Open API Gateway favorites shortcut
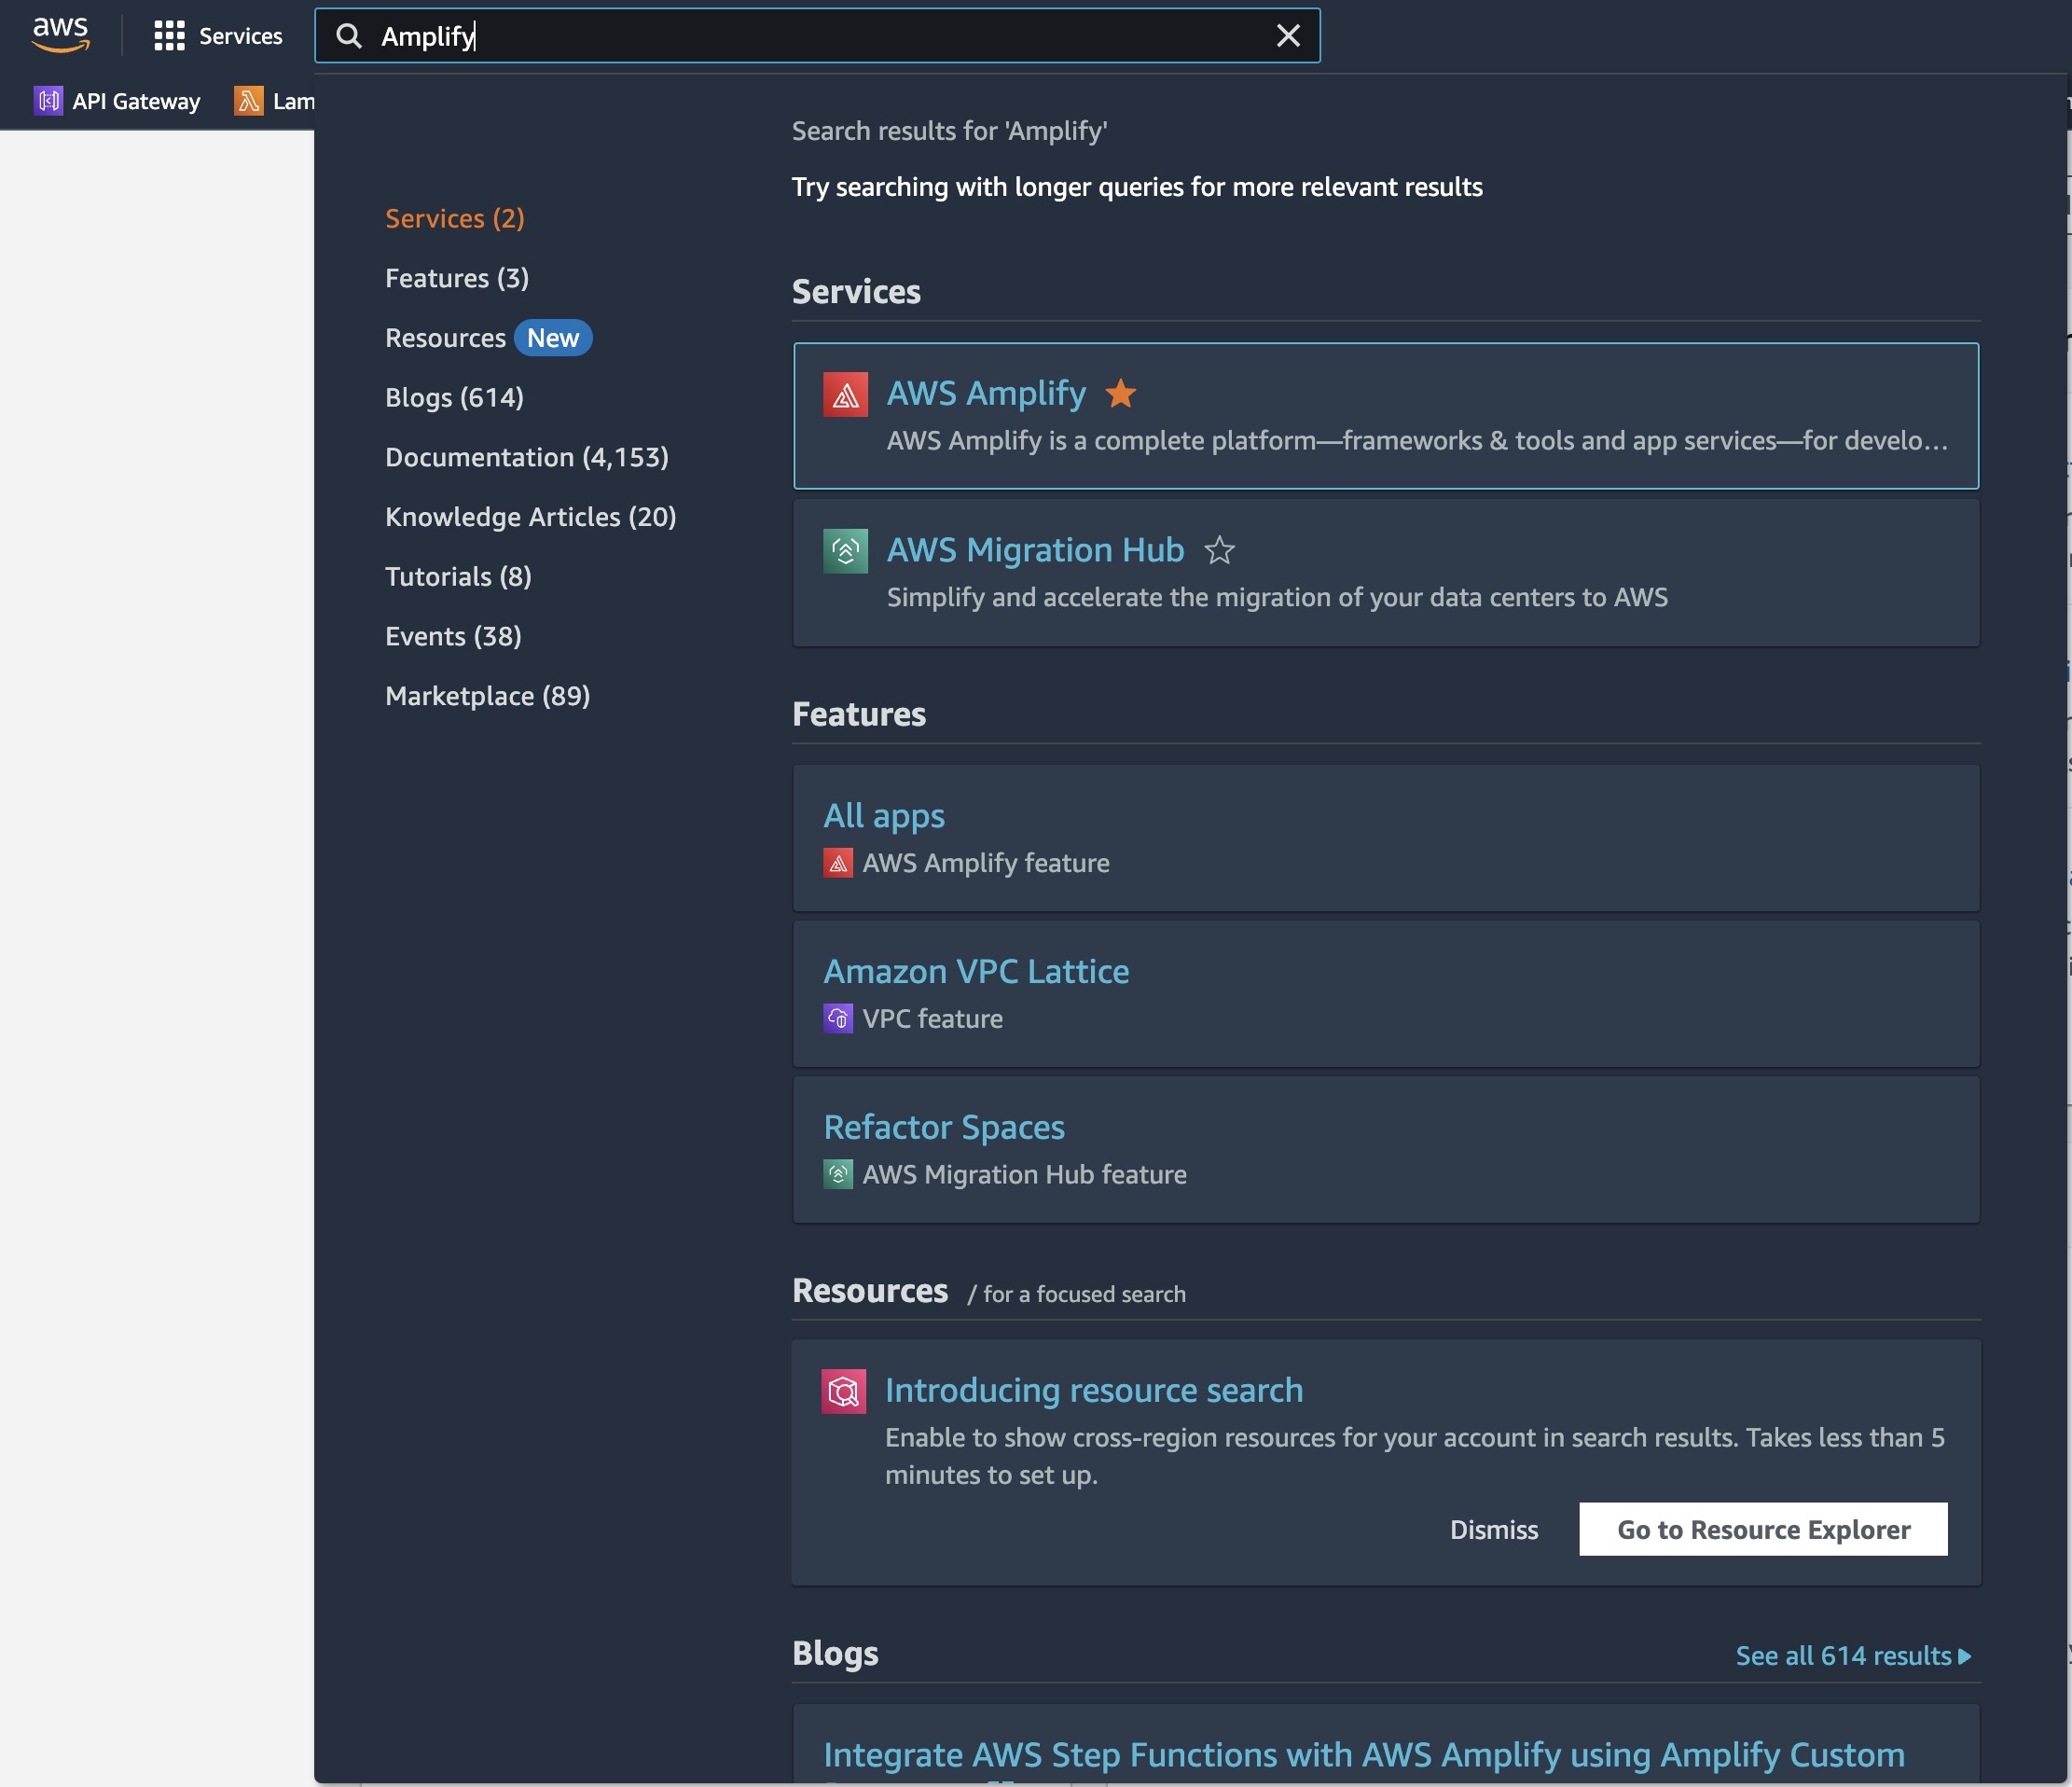2072x1787 pixels. (117, 101)
